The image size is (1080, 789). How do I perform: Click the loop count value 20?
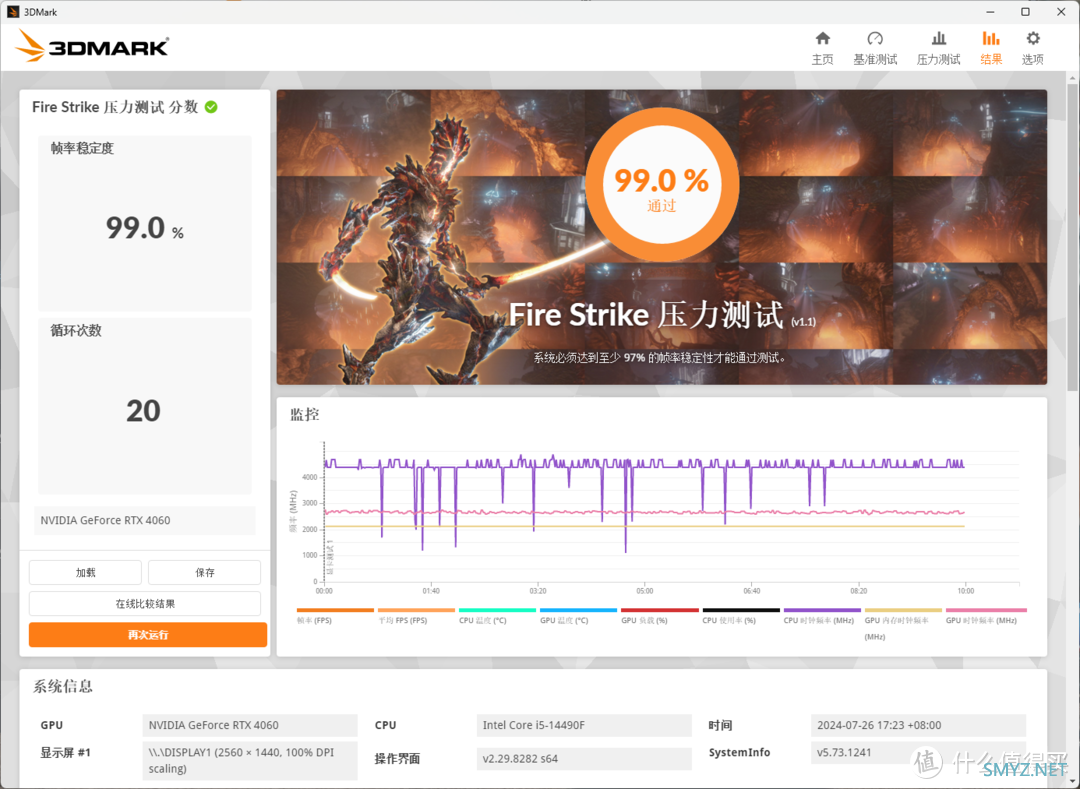coord(143,411)
